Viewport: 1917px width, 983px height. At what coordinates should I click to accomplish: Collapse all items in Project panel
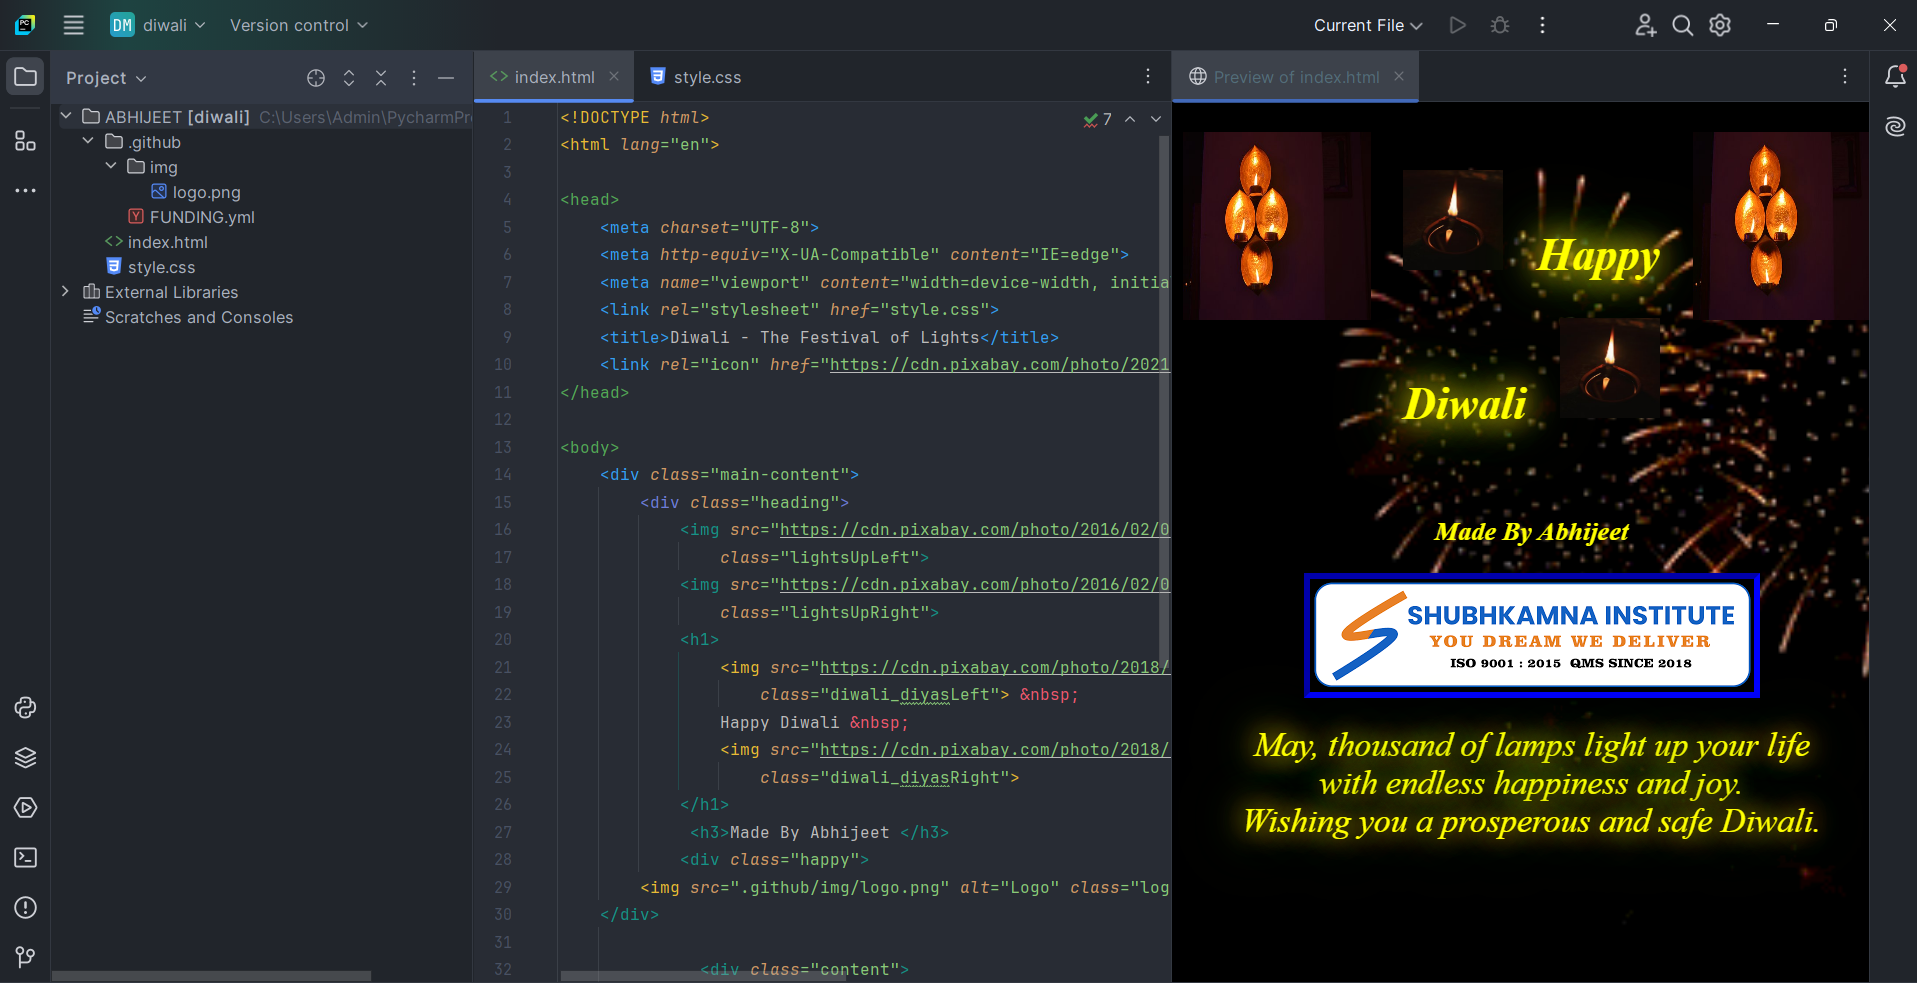click(x=381, y=78)
